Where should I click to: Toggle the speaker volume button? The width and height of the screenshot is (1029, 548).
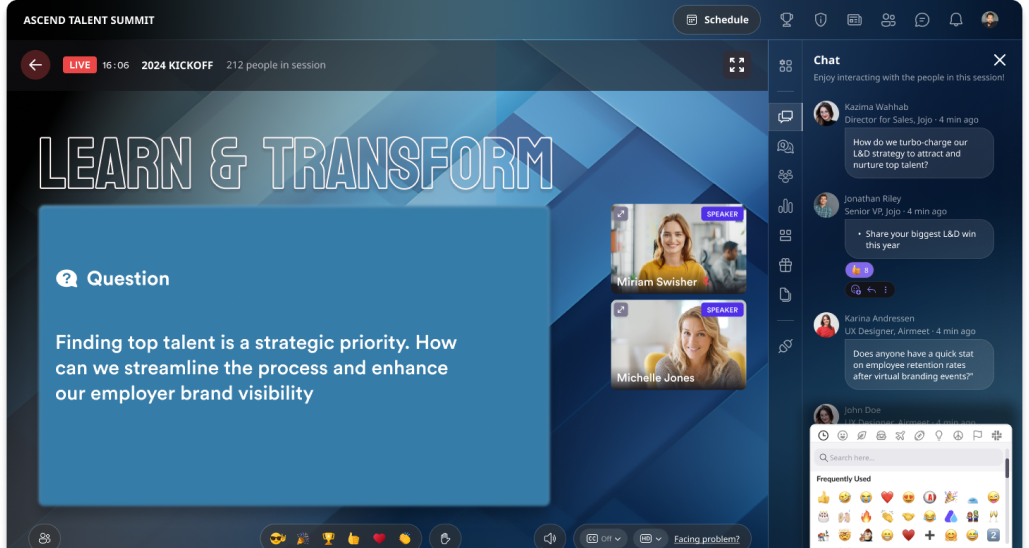click(550, 538)
